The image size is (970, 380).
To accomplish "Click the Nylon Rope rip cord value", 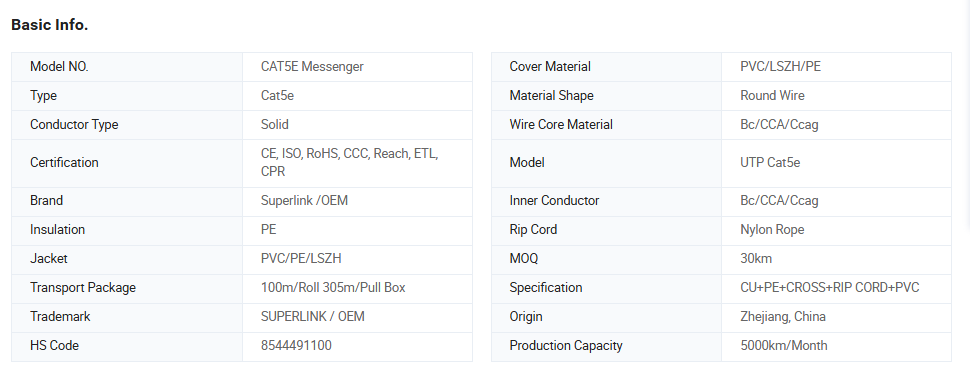I will pyautogui.click(x=772, y=230).
